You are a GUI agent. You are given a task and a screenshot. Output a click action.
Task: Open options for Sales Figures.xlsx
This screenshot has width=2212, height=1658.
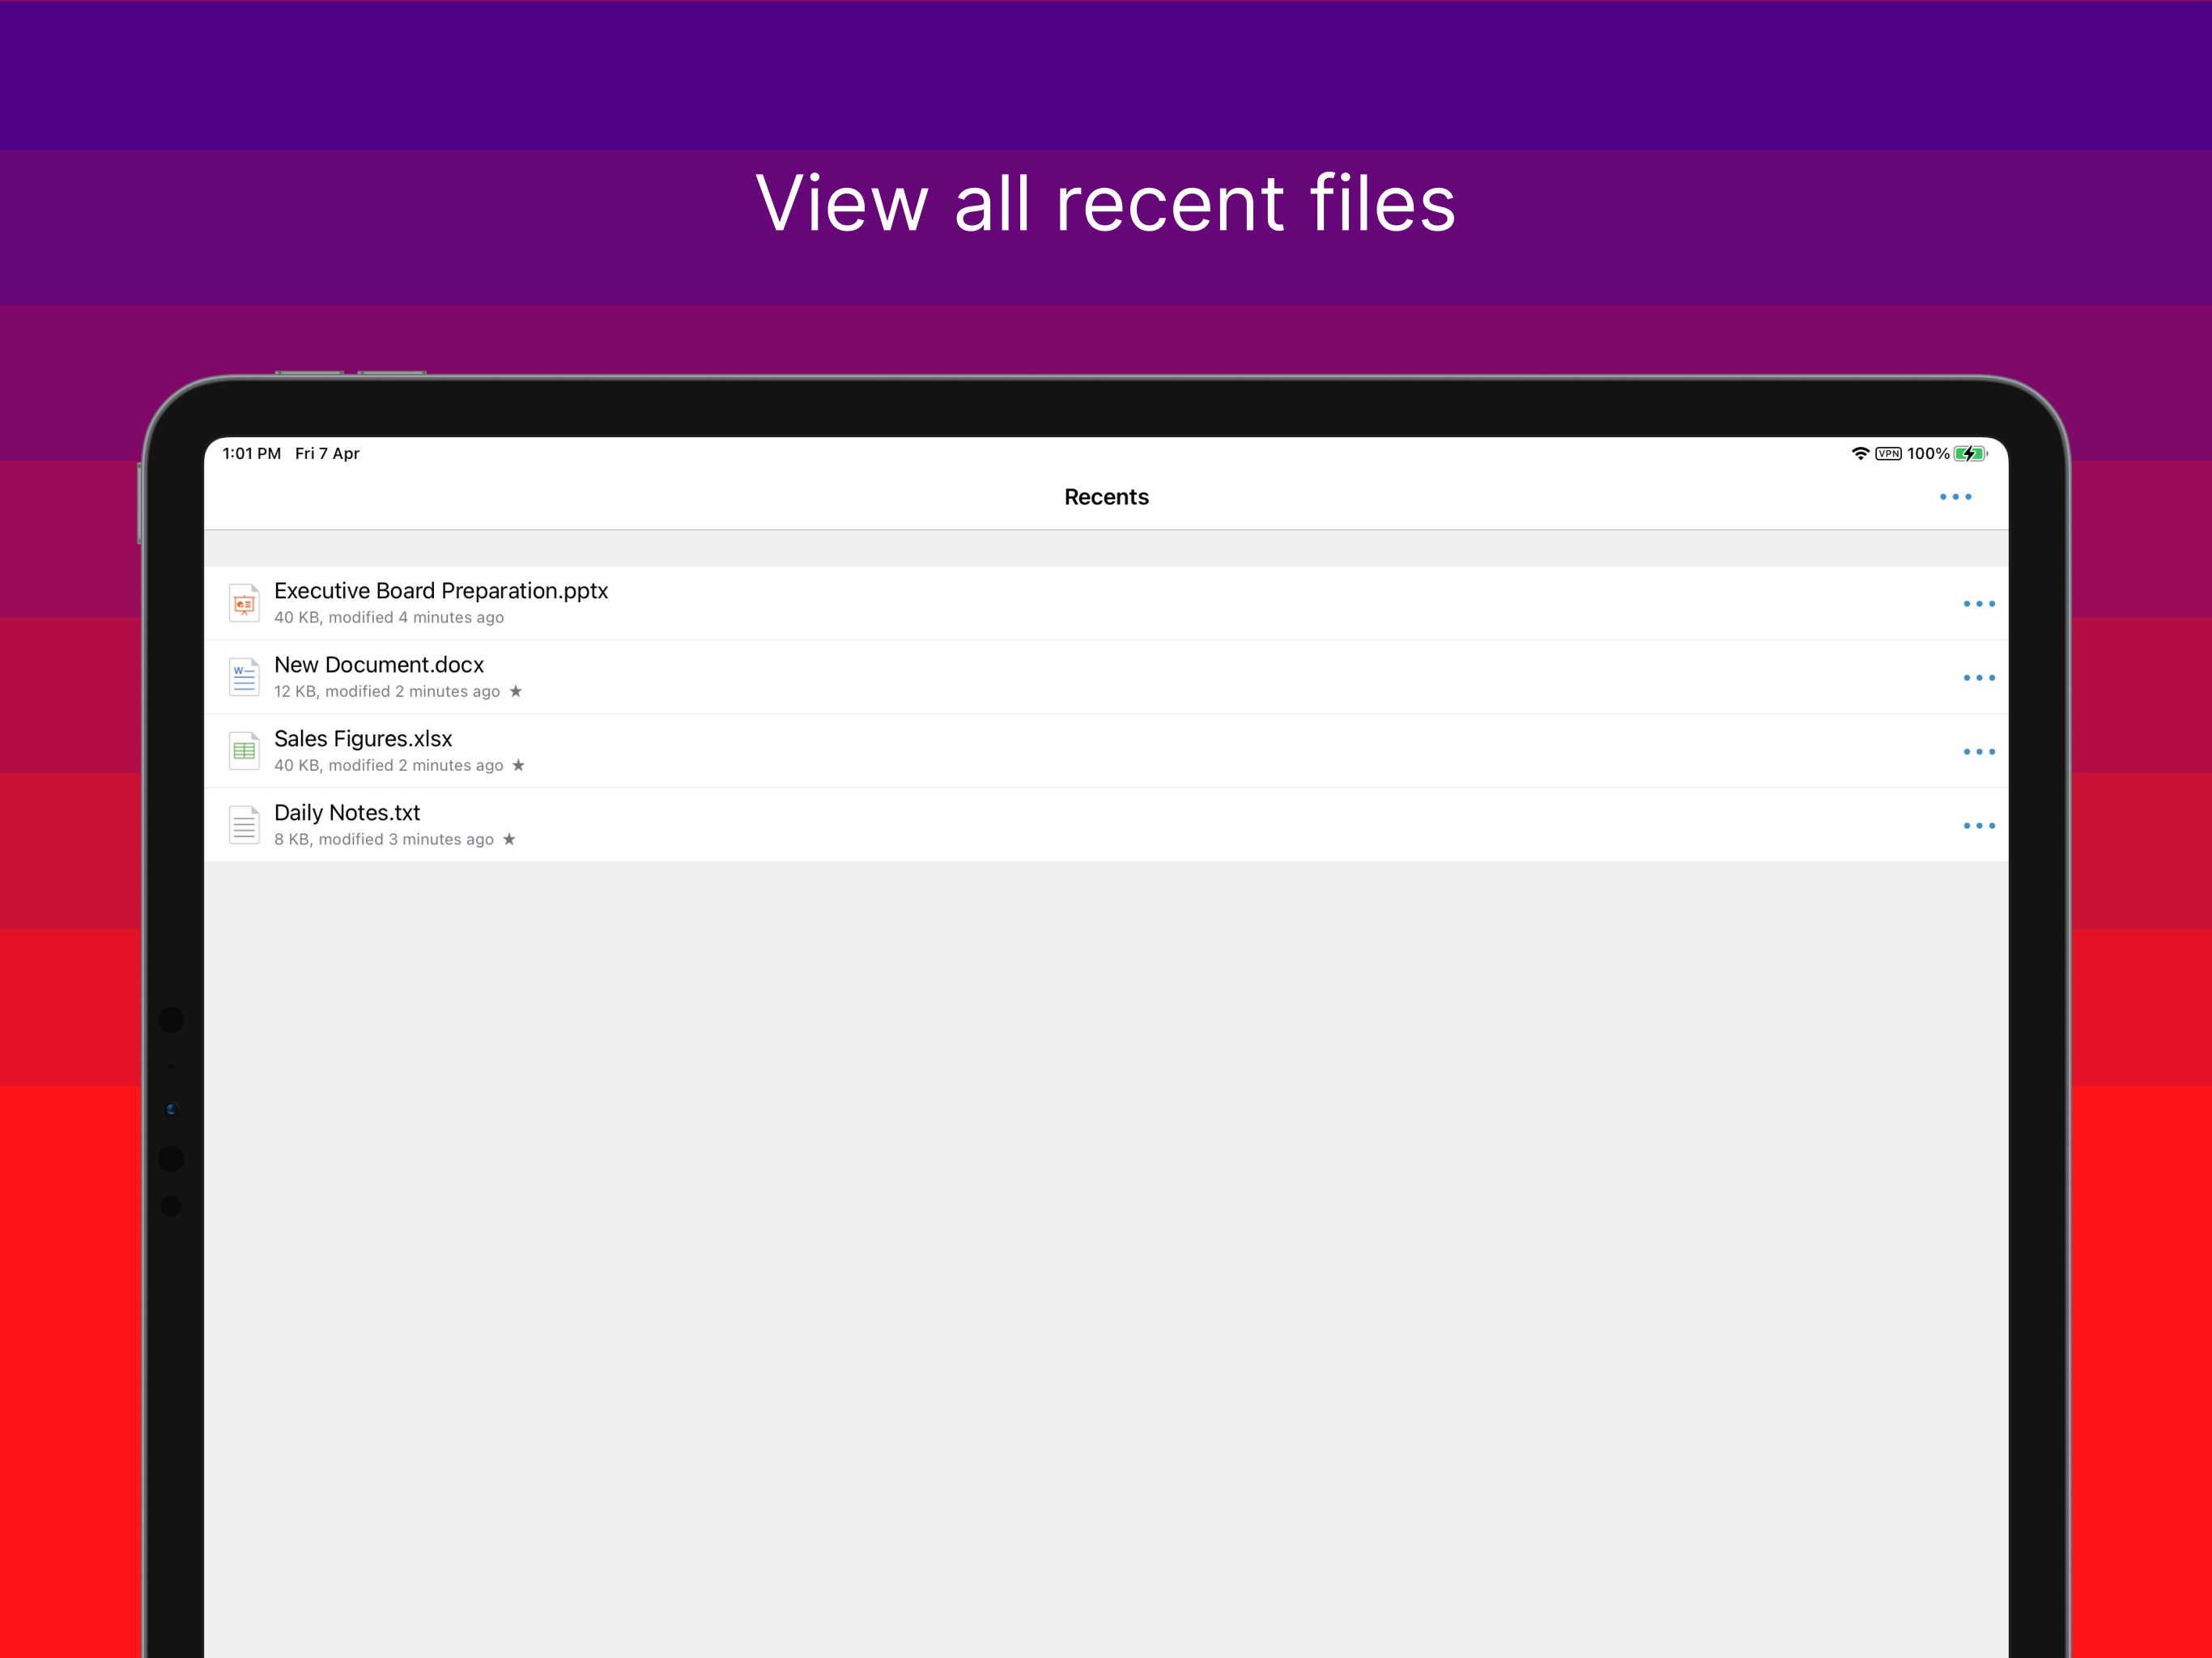click(1979, 752)
